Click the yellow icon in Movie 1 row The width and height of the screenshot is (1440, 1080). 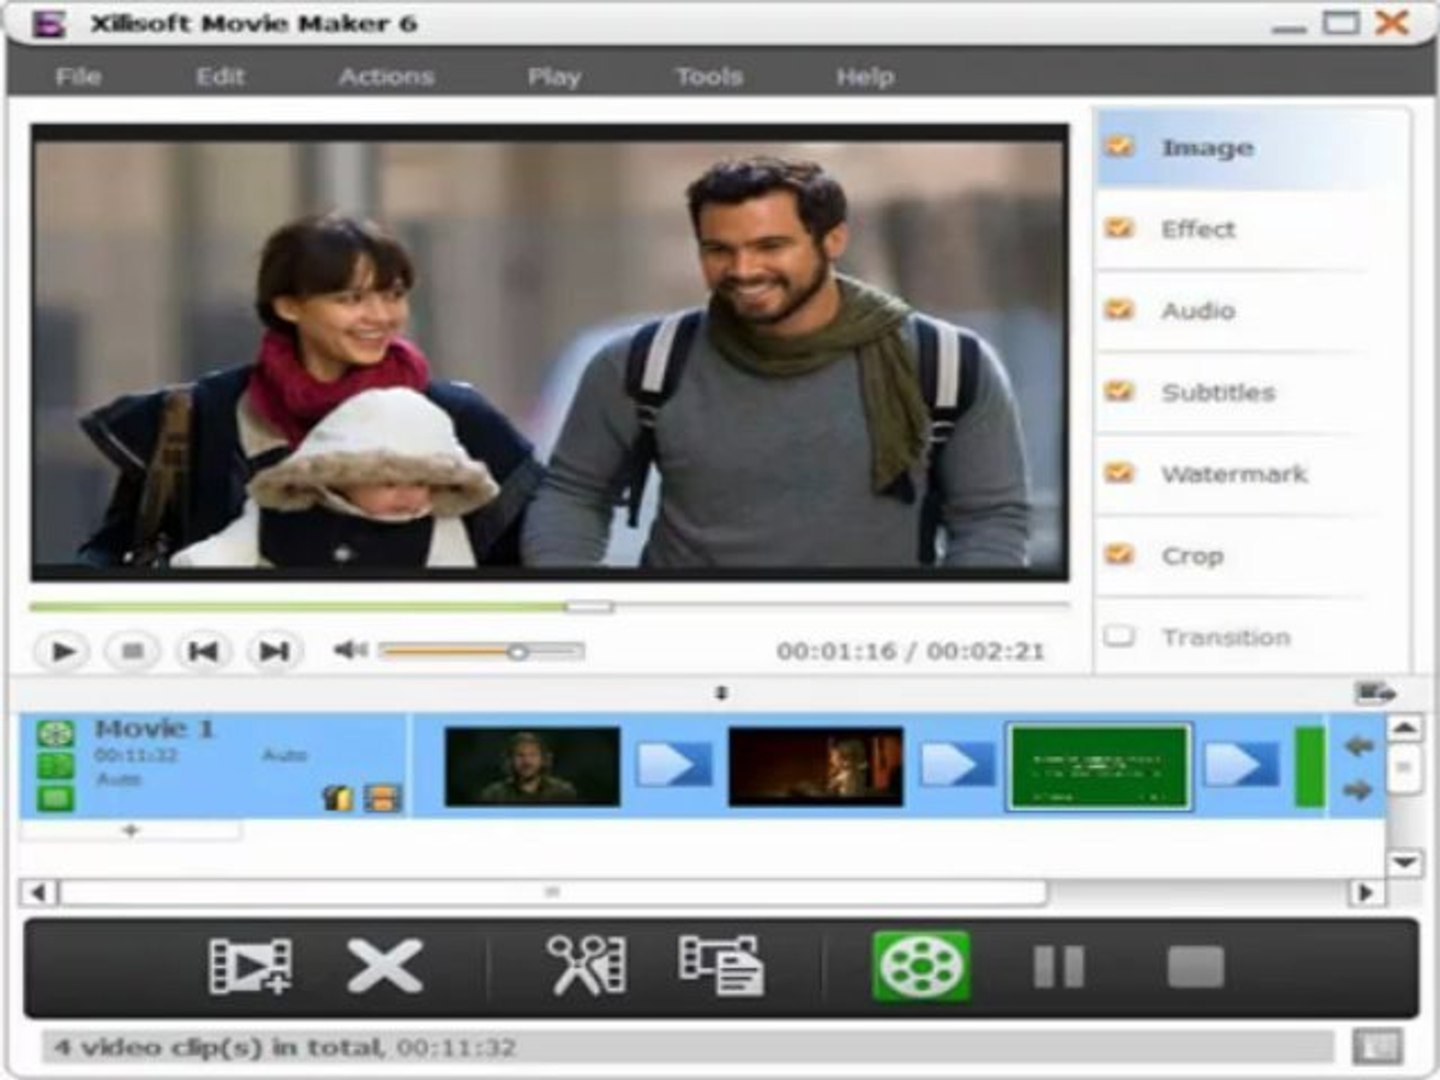tap(338, 797)
